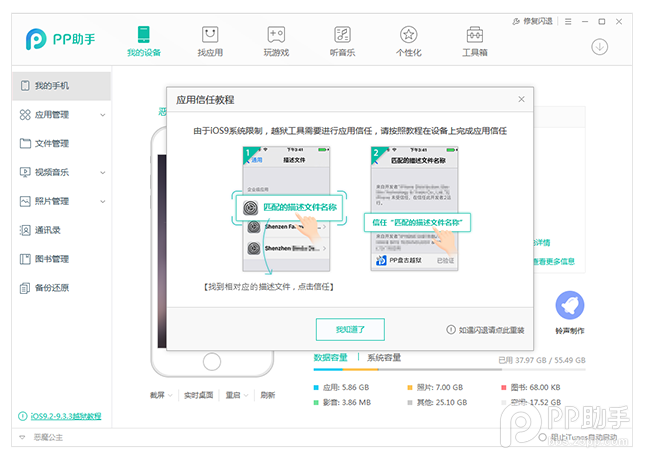Click the phone home button graphic
Viewport: 645px width, 460px height.
tap(212, 361)
